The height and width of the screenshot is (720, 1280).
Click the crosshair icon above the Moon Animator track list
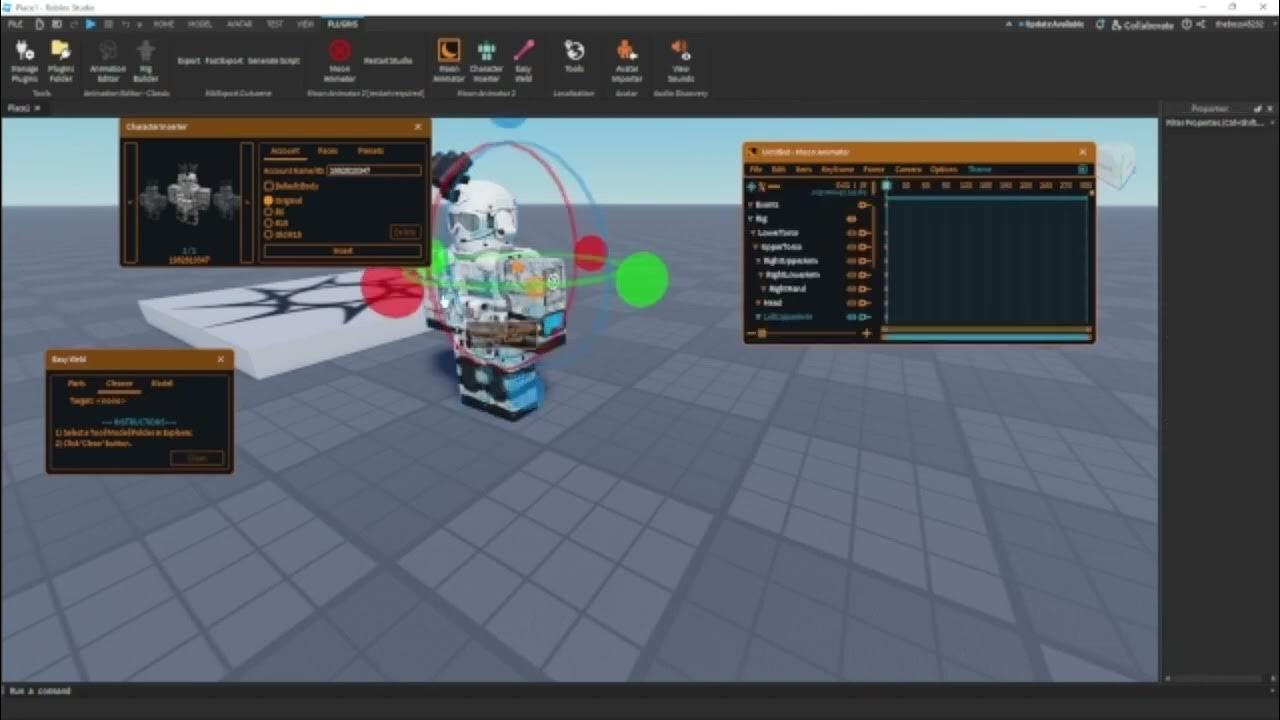pyautogui.click(x=751, y=186)
